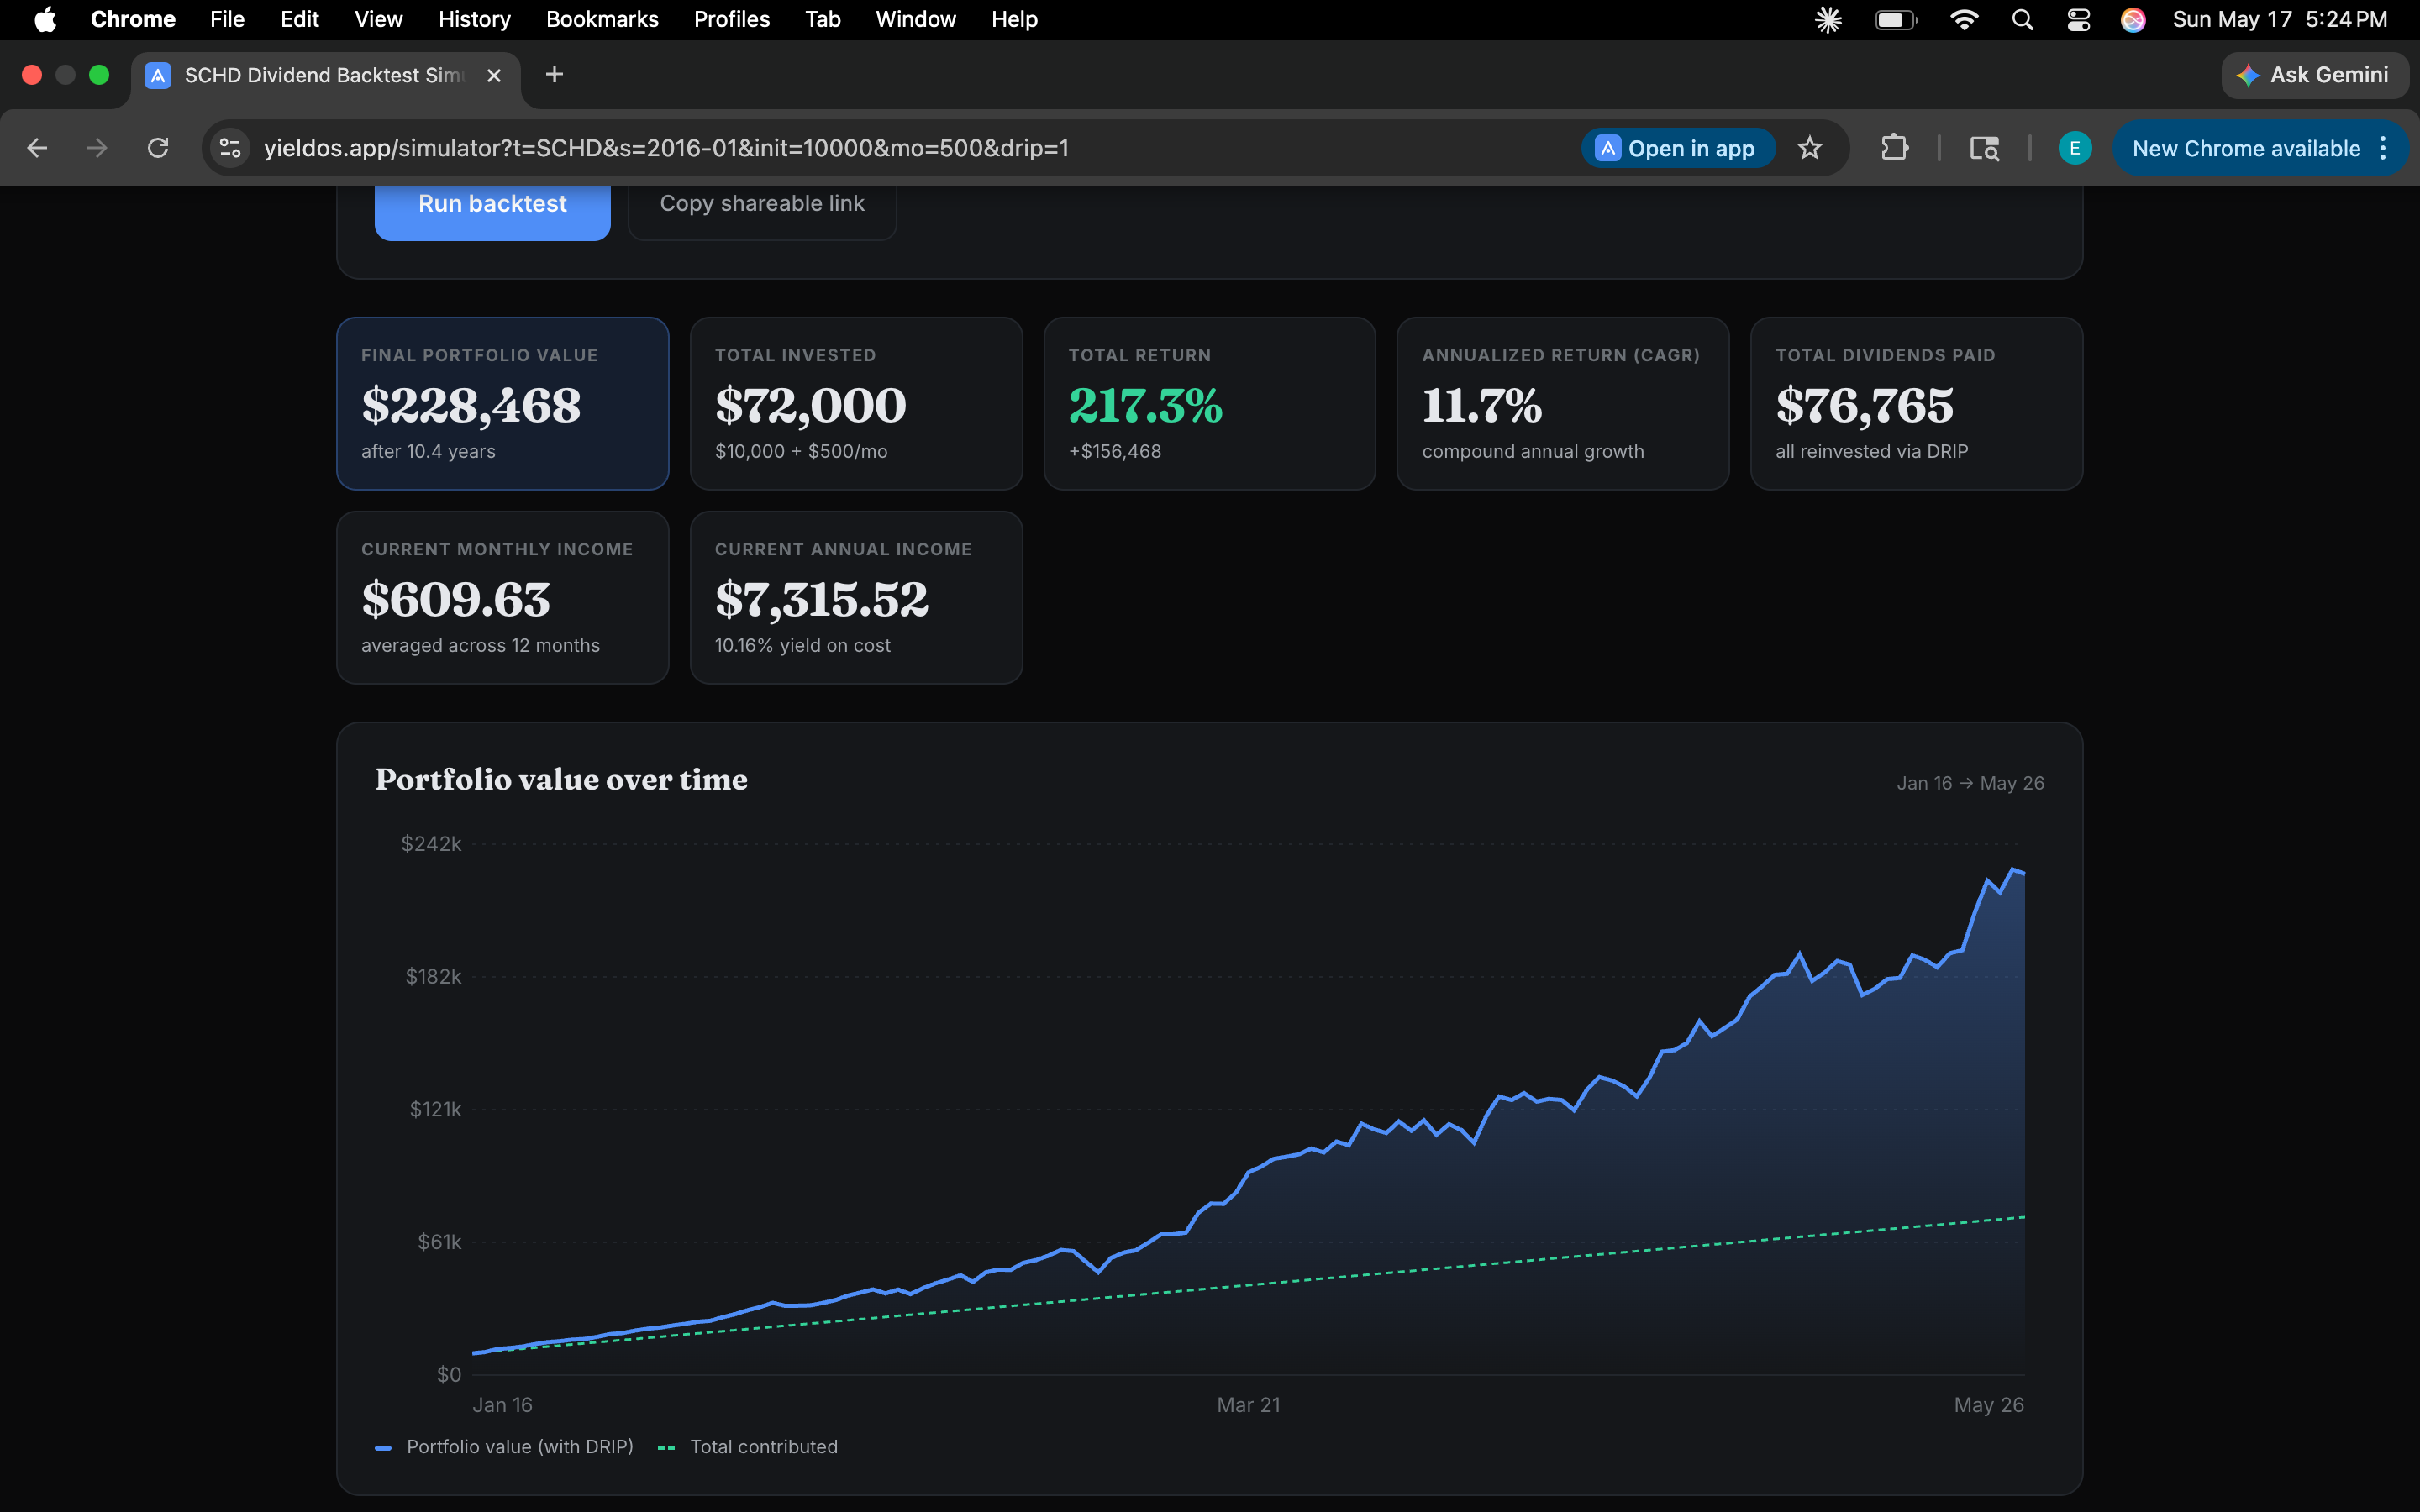
Task: Open the History menu
Action: click(474, 20)
